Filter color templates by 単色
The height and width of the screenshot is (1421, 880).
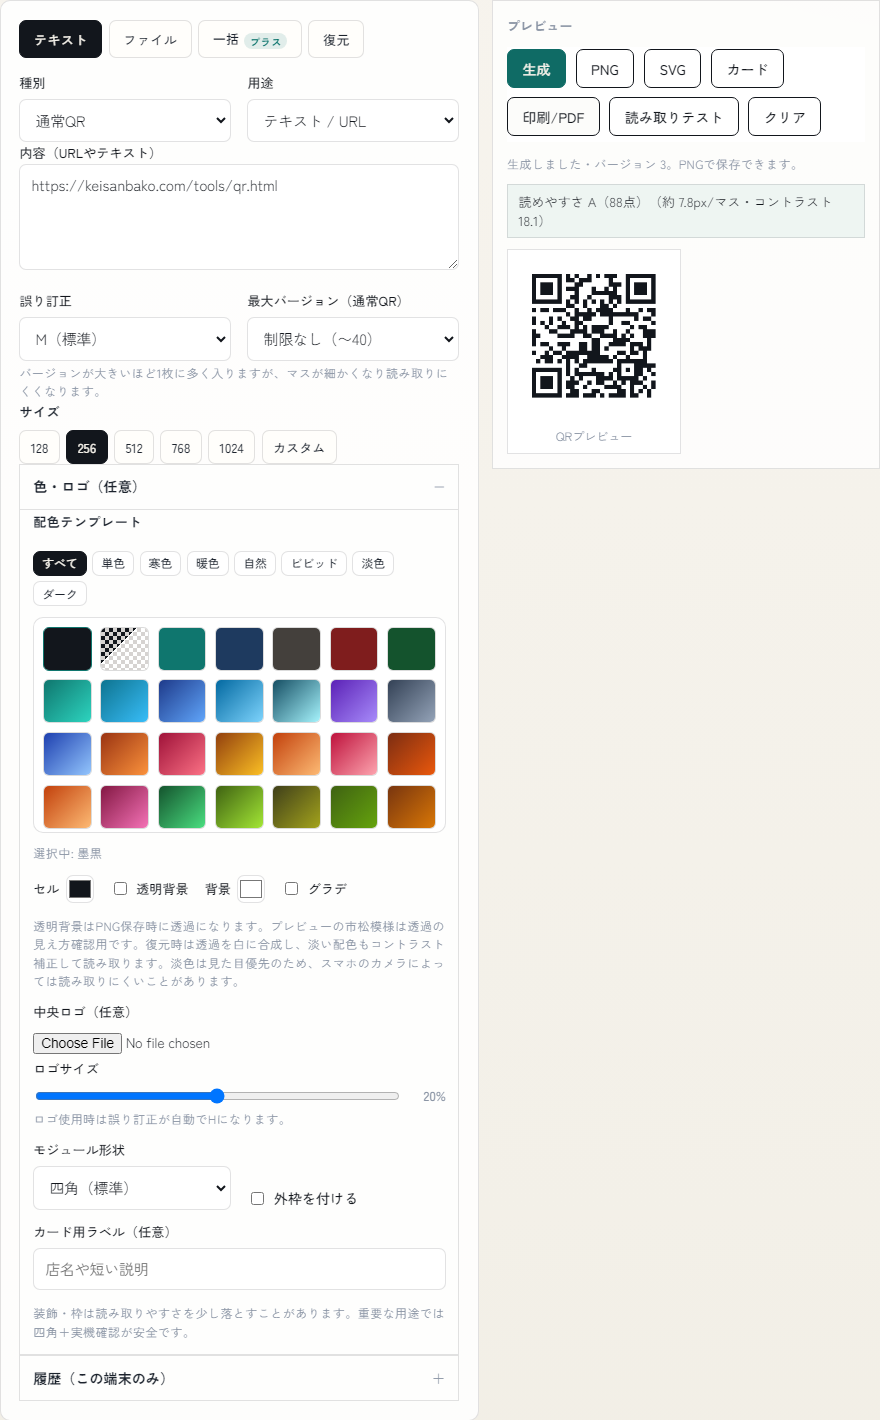(x=113, y=563)
